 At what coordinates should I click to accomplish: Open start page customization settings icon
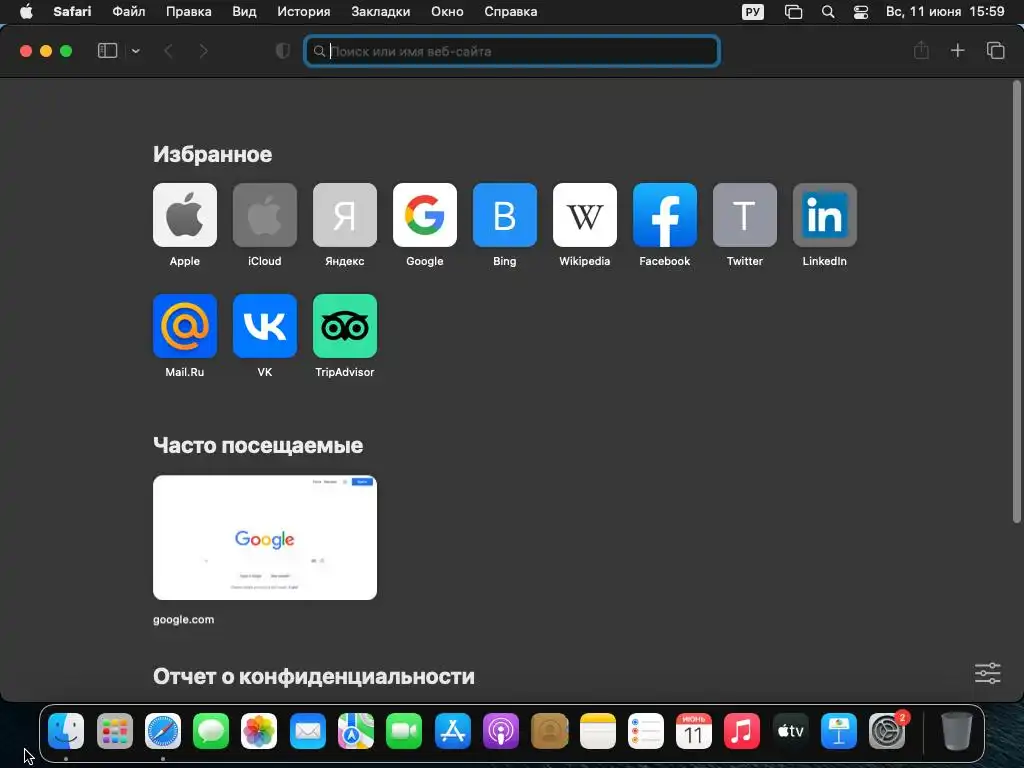(x=987, y=673)
